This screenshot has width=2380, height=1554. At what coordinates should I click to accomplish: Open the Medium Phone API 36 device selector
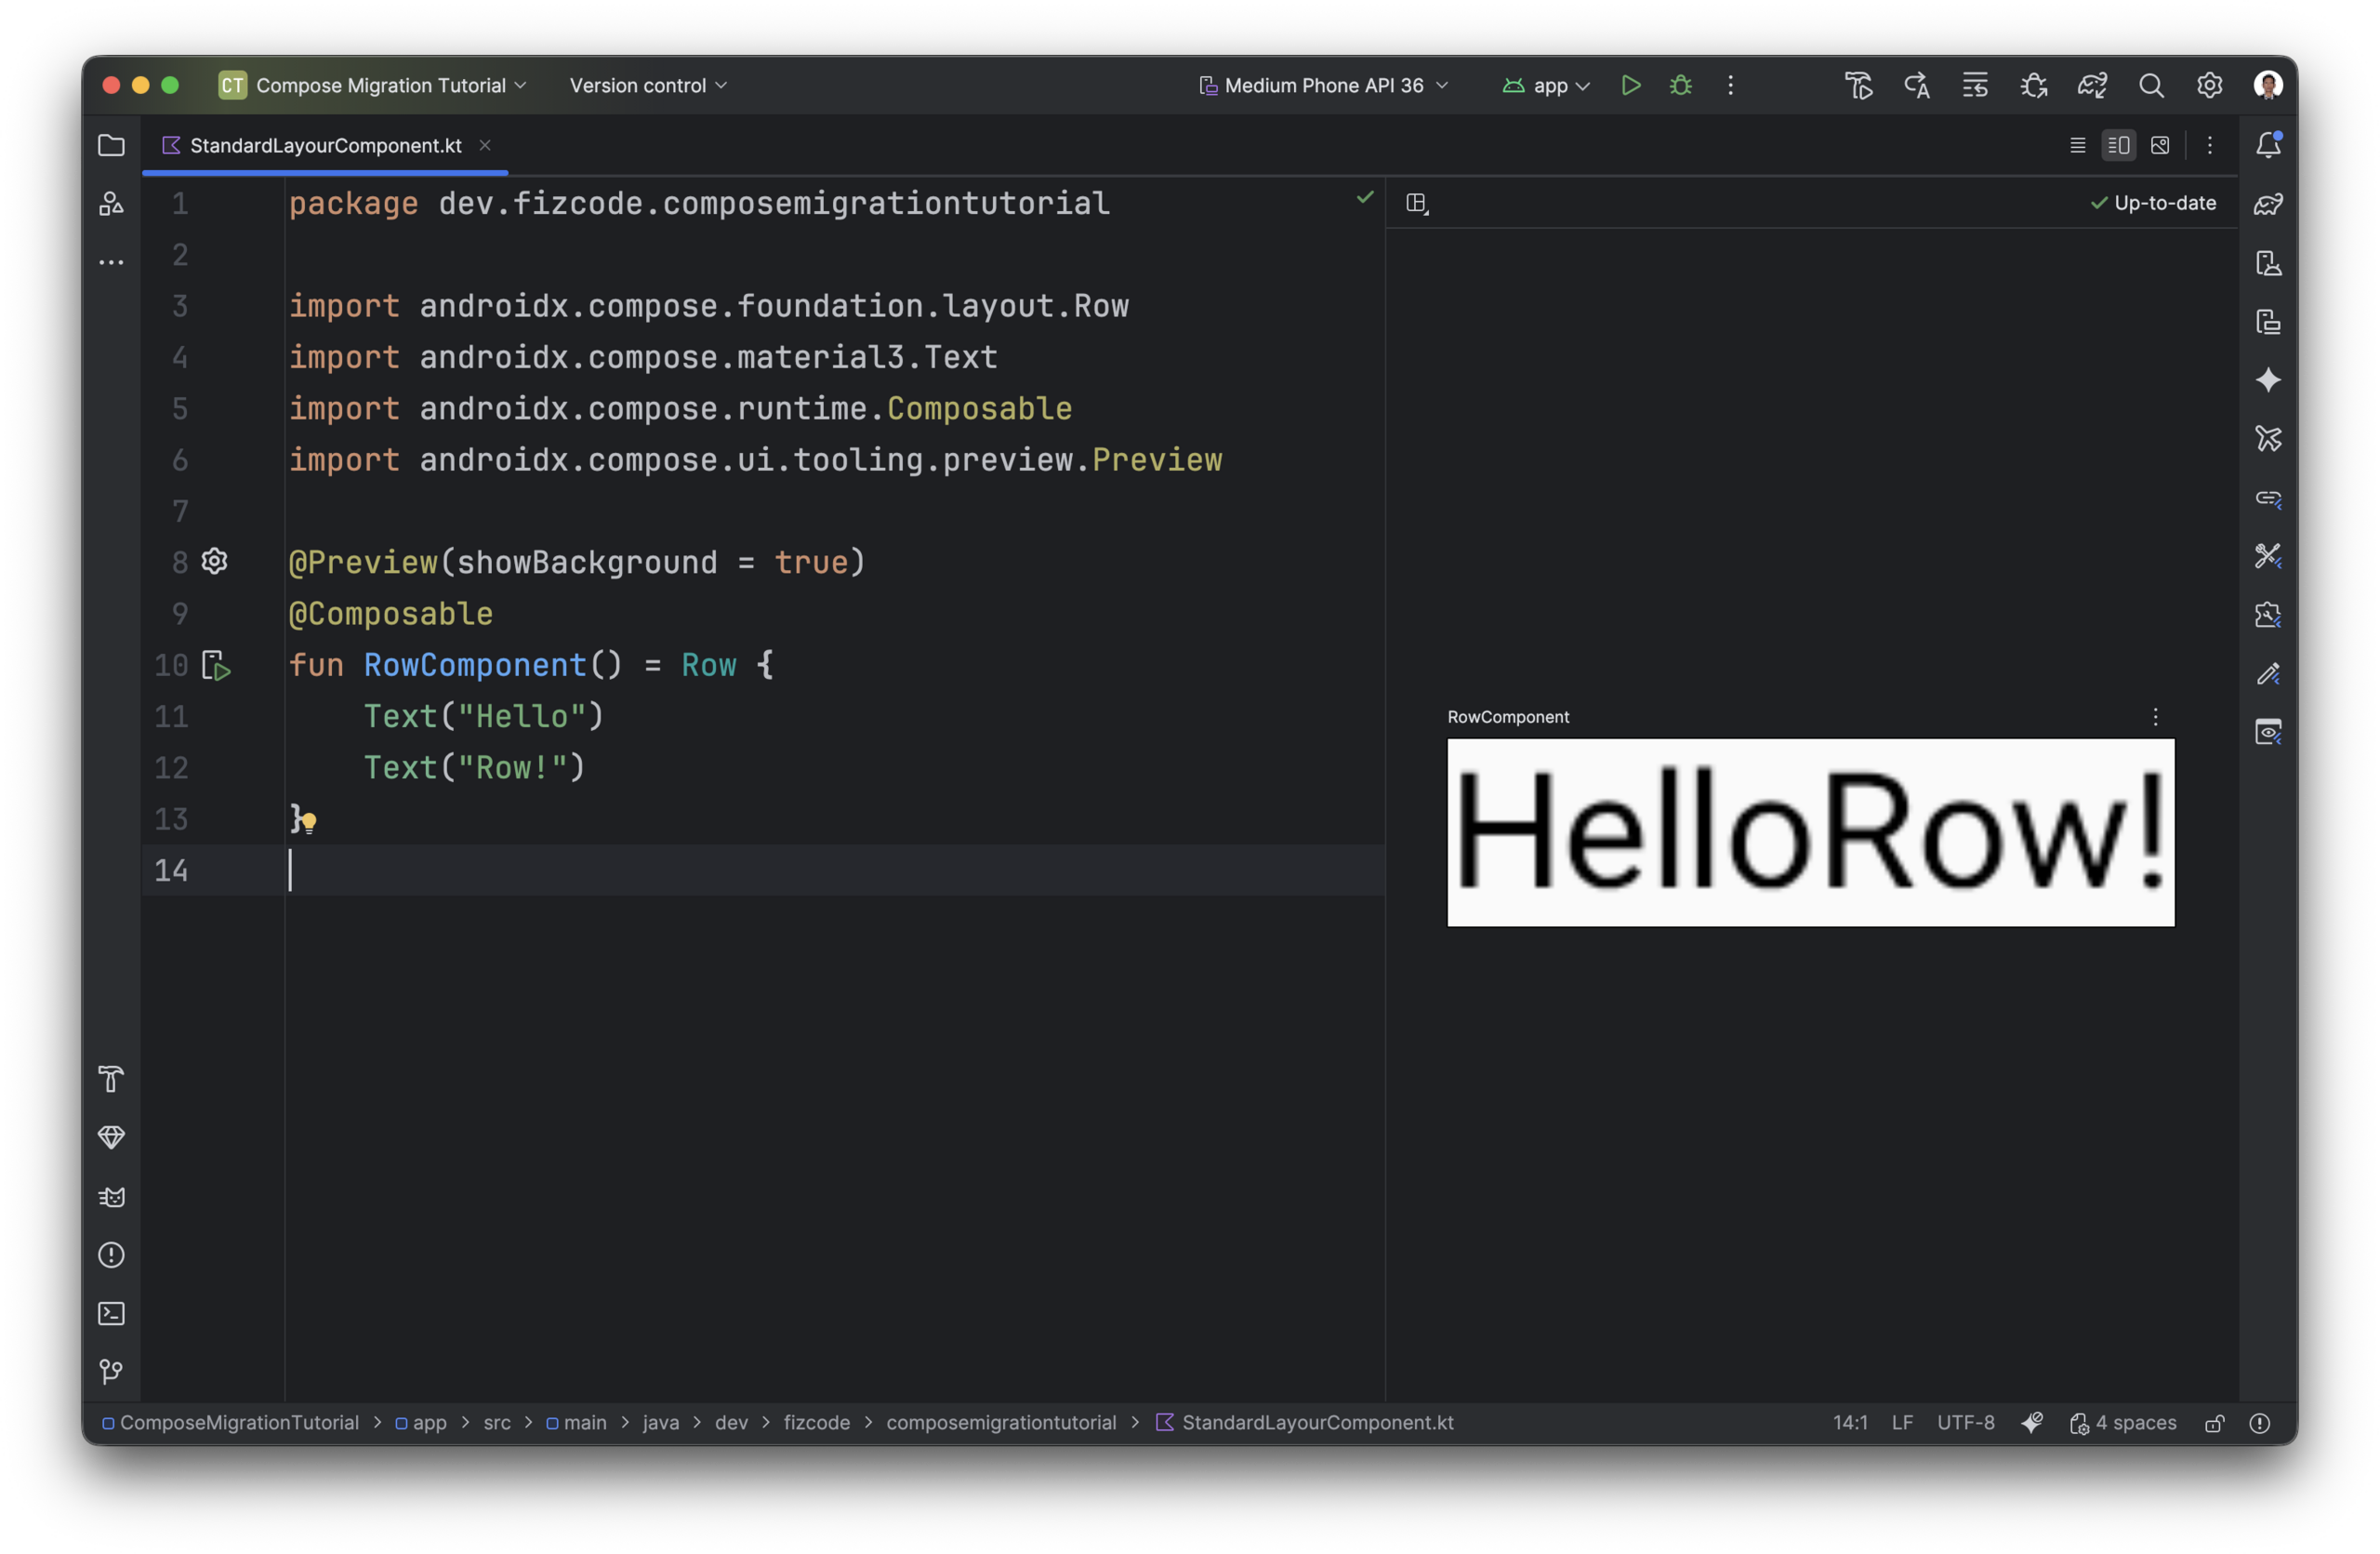[1324, 85]
